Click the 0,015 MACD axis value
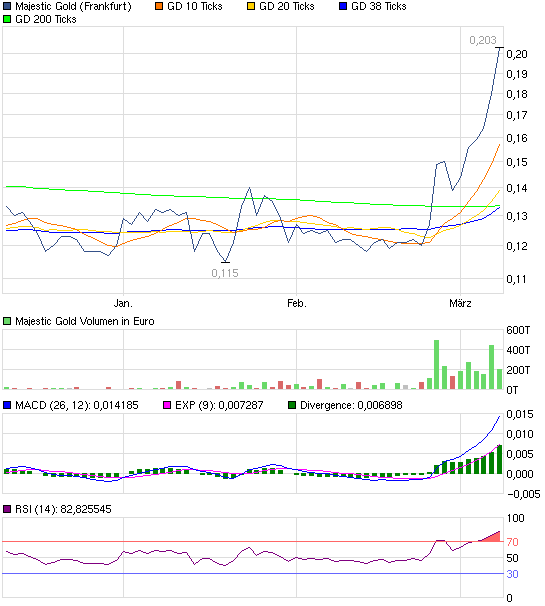This screenshot has width=545, height=606. [520, 414]
